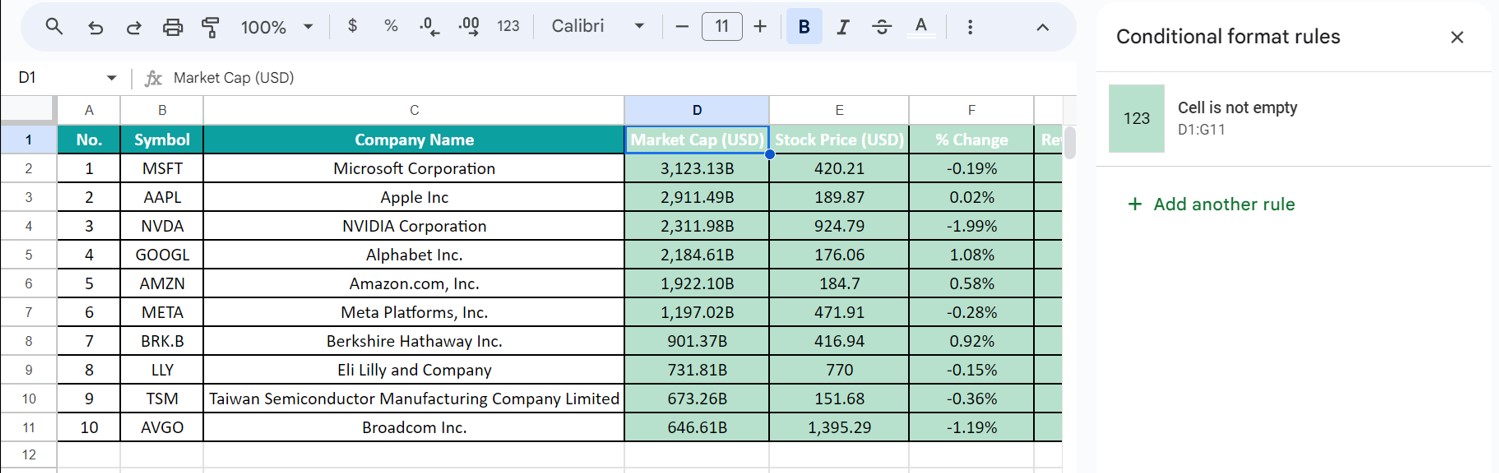Click the % Change header cell
Screen dimensions: 1499x473
coord(971,140)
